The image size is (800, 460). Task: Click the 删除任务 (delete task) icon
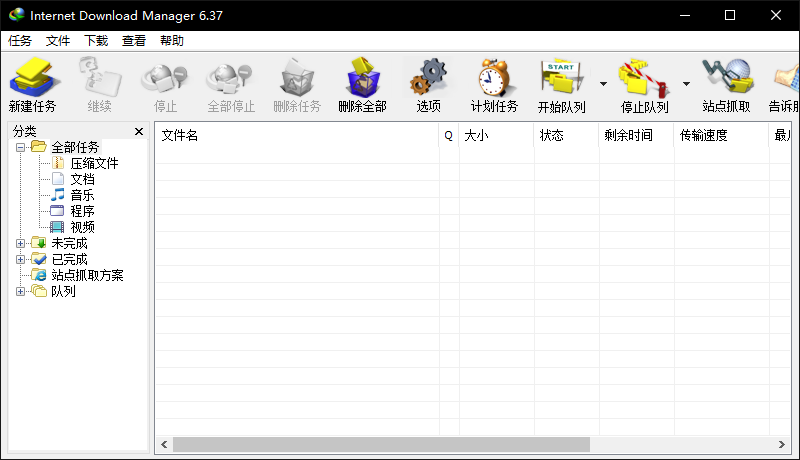pyautogui.click(x=297, y=78)
